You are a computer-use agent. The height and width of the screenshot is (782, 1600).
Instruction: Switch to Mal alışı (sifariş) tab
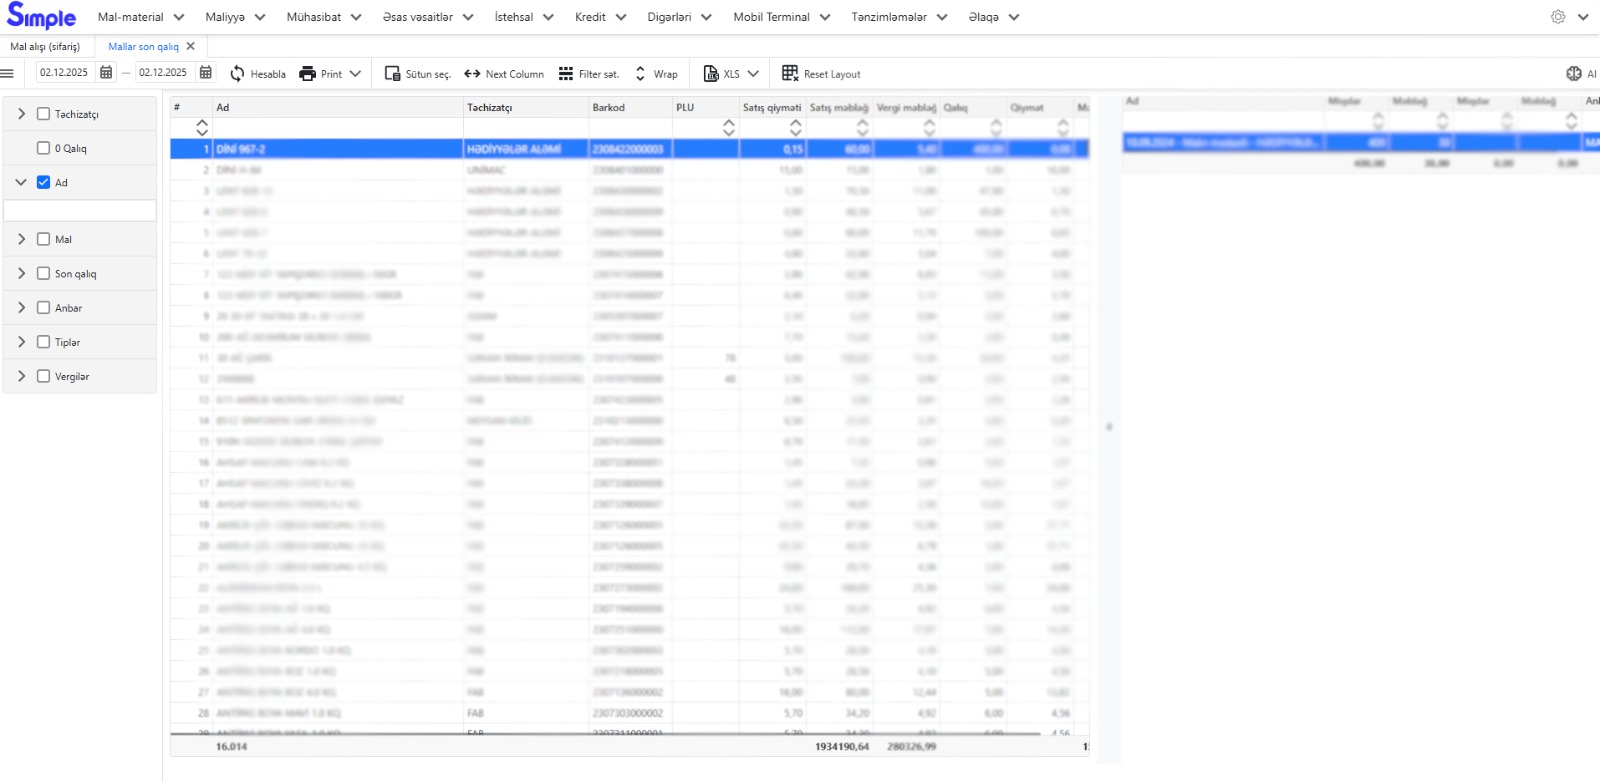pos(46,46)
